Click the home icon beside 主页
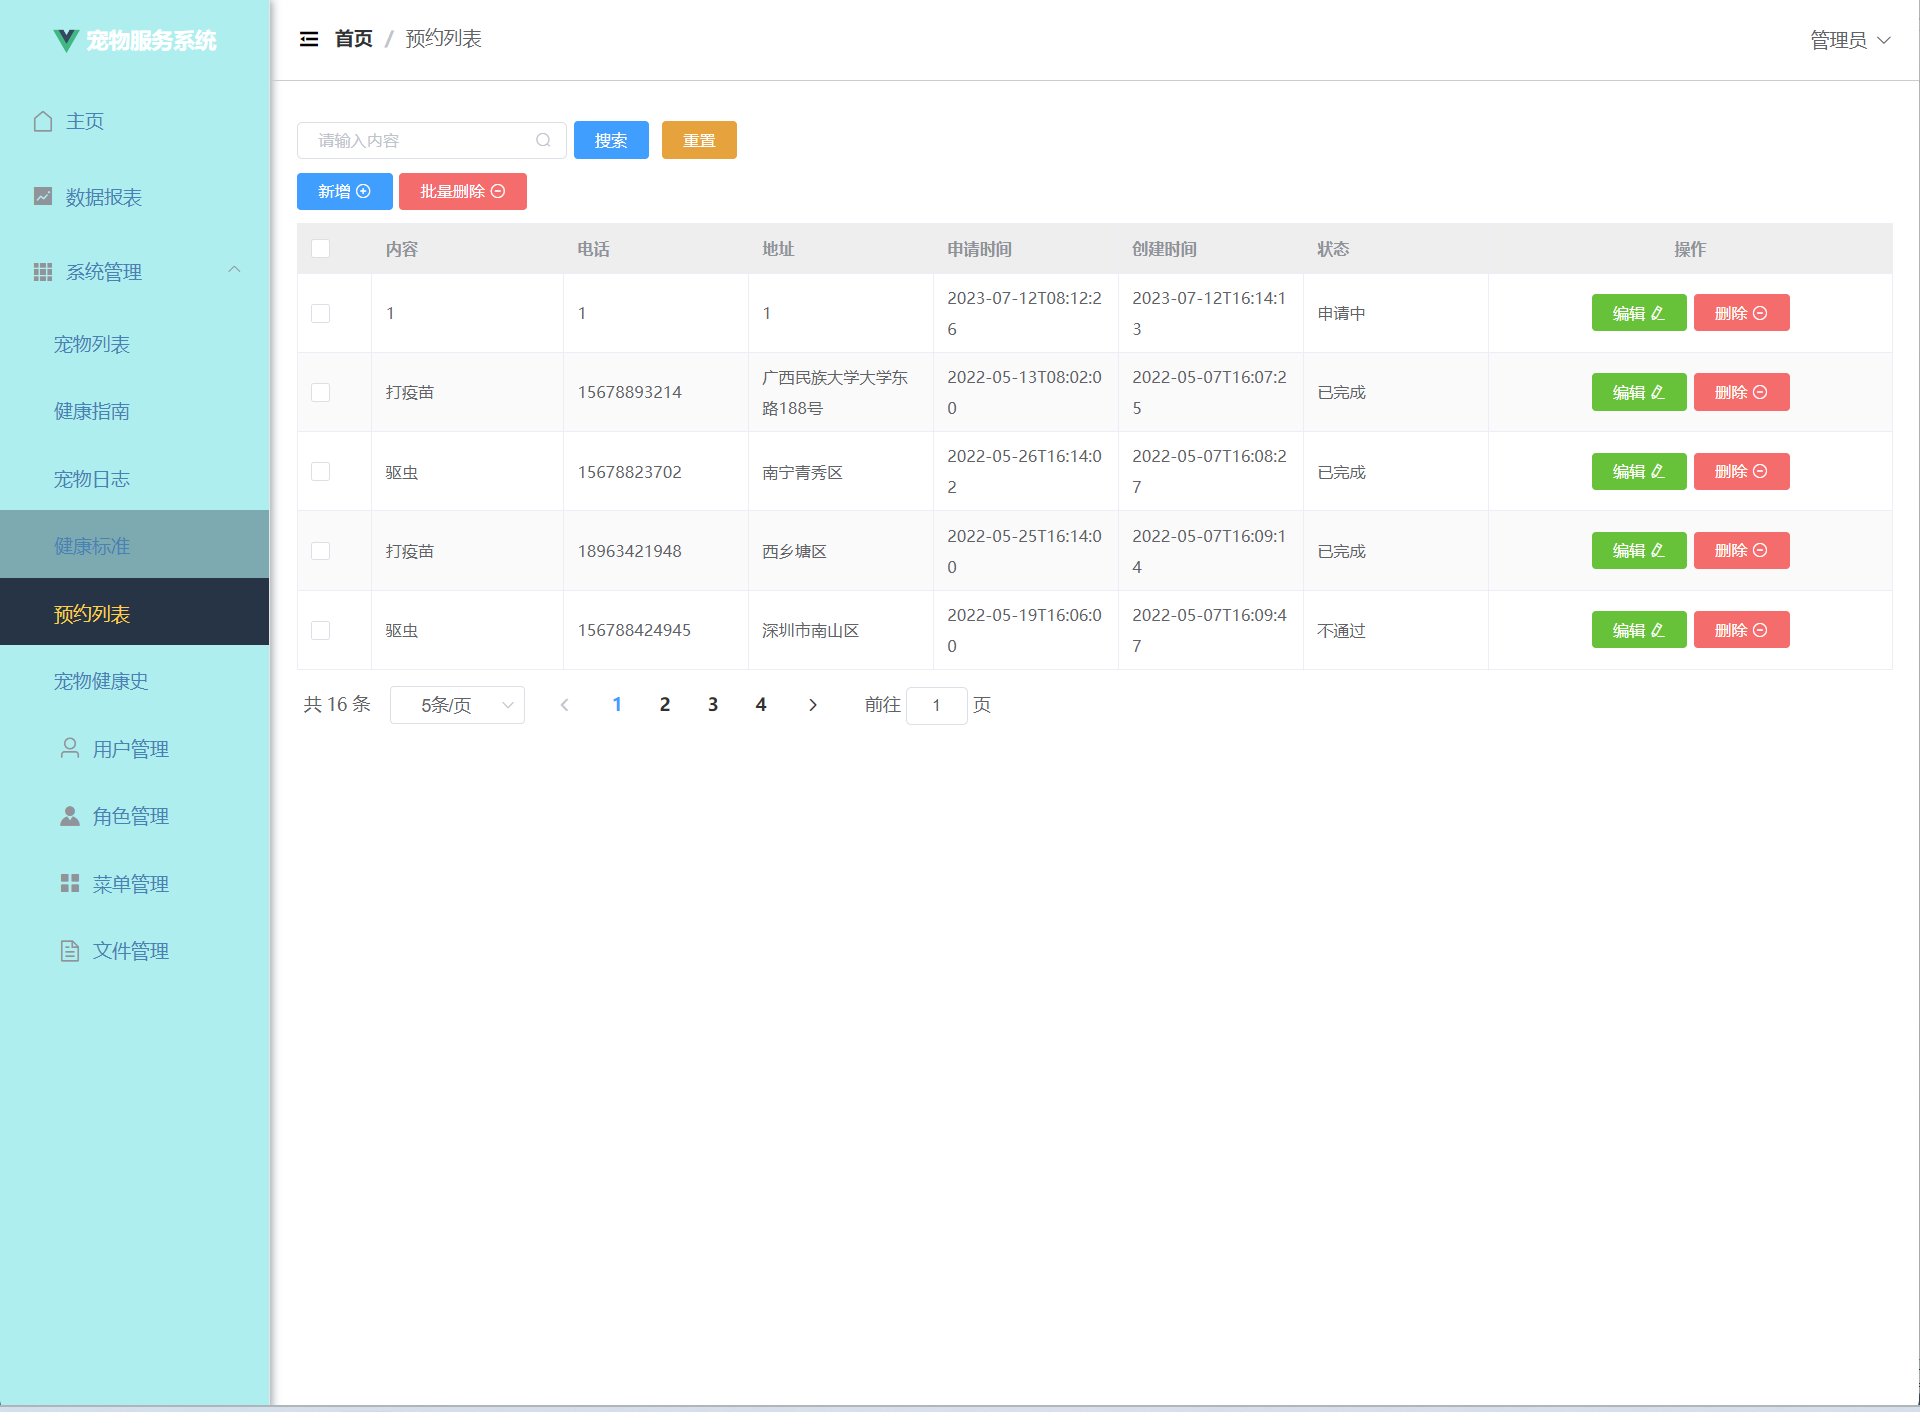This screenshot has height=1412, width=1920. 43,121
